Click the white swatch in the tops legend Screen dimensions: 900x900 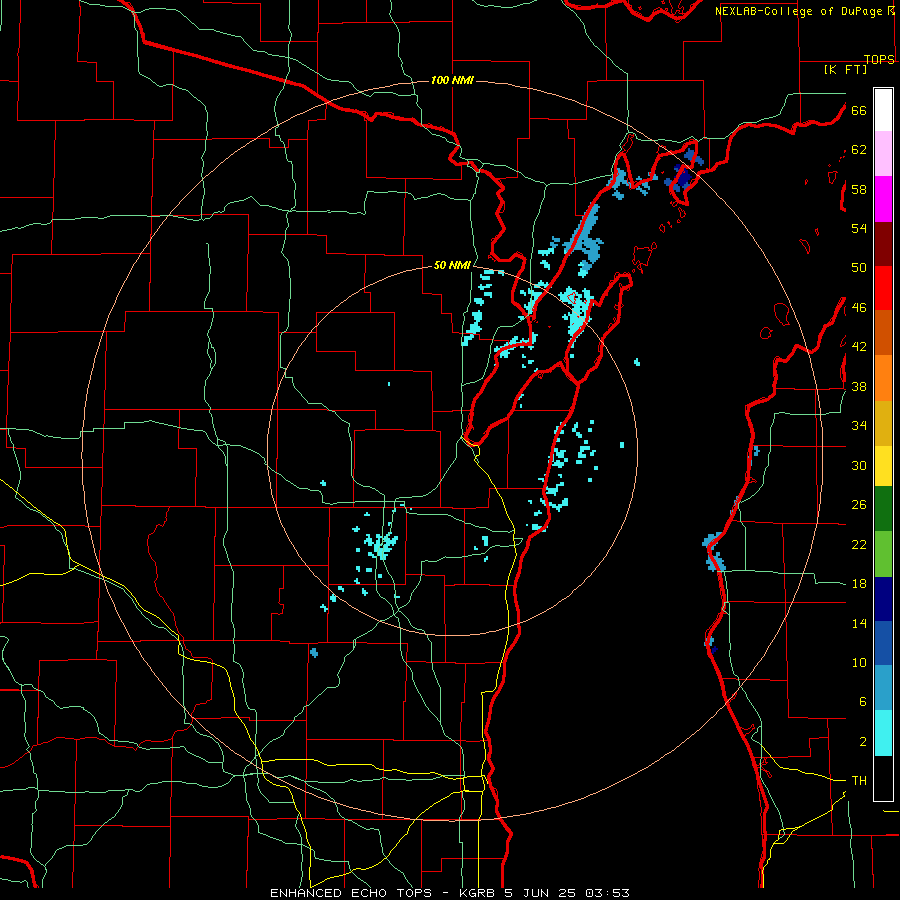pos(883,110)
